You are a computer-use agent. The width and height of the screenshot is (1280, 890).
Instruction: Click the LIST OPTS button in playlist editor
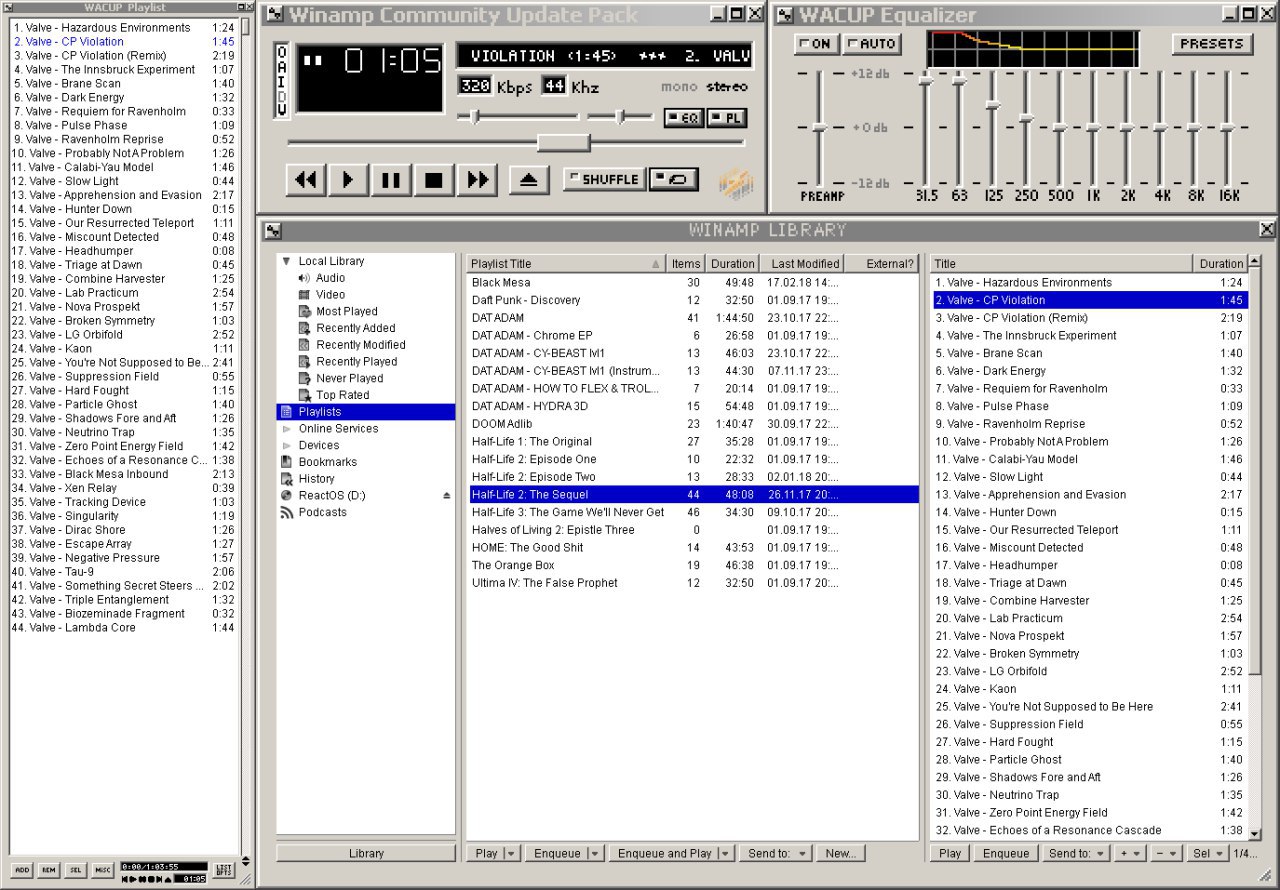pos(224,871)
